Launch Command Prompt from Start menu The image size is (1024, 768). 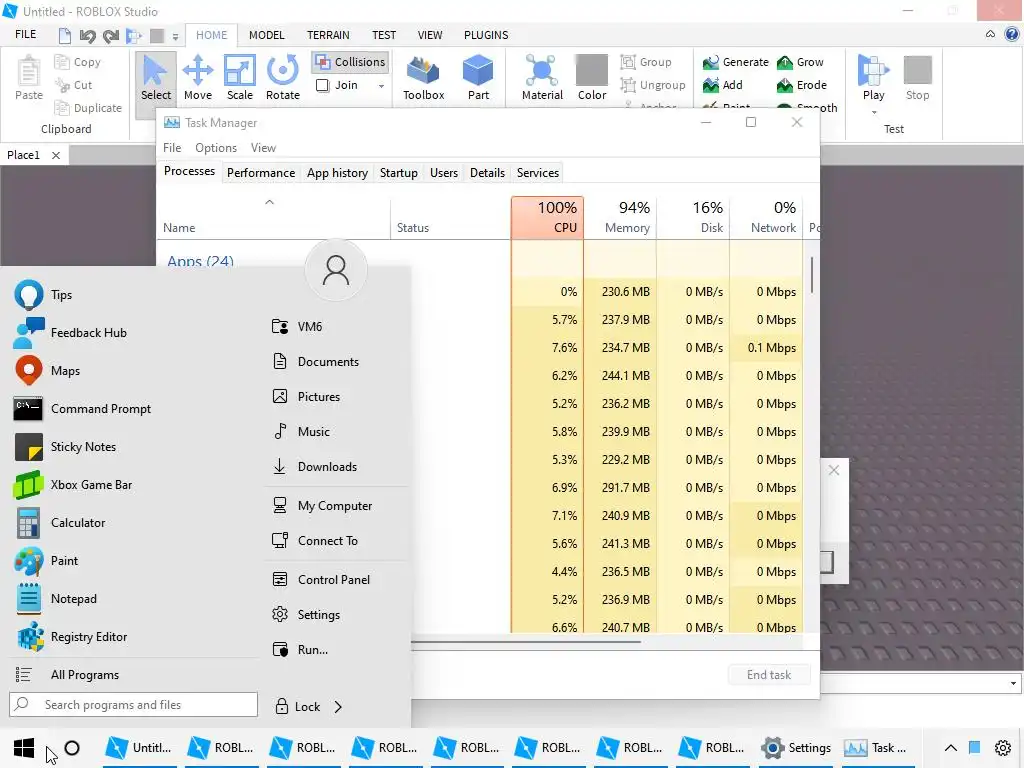coord(82,409)
